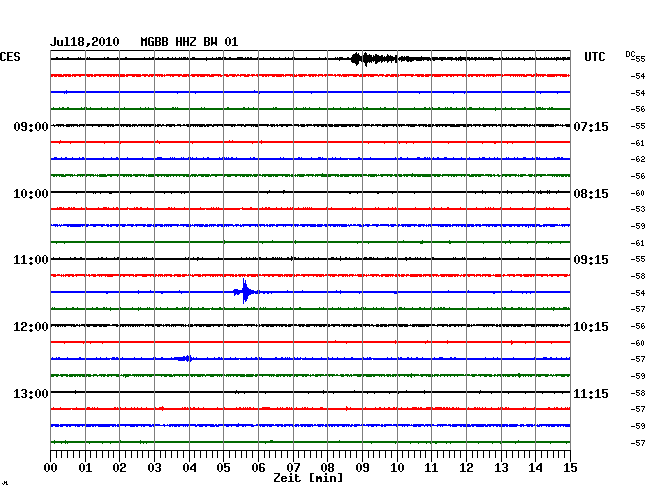Select the 09:00 local time label
The width and height of the screenshot is (650, 494).
tap(31, 126)
